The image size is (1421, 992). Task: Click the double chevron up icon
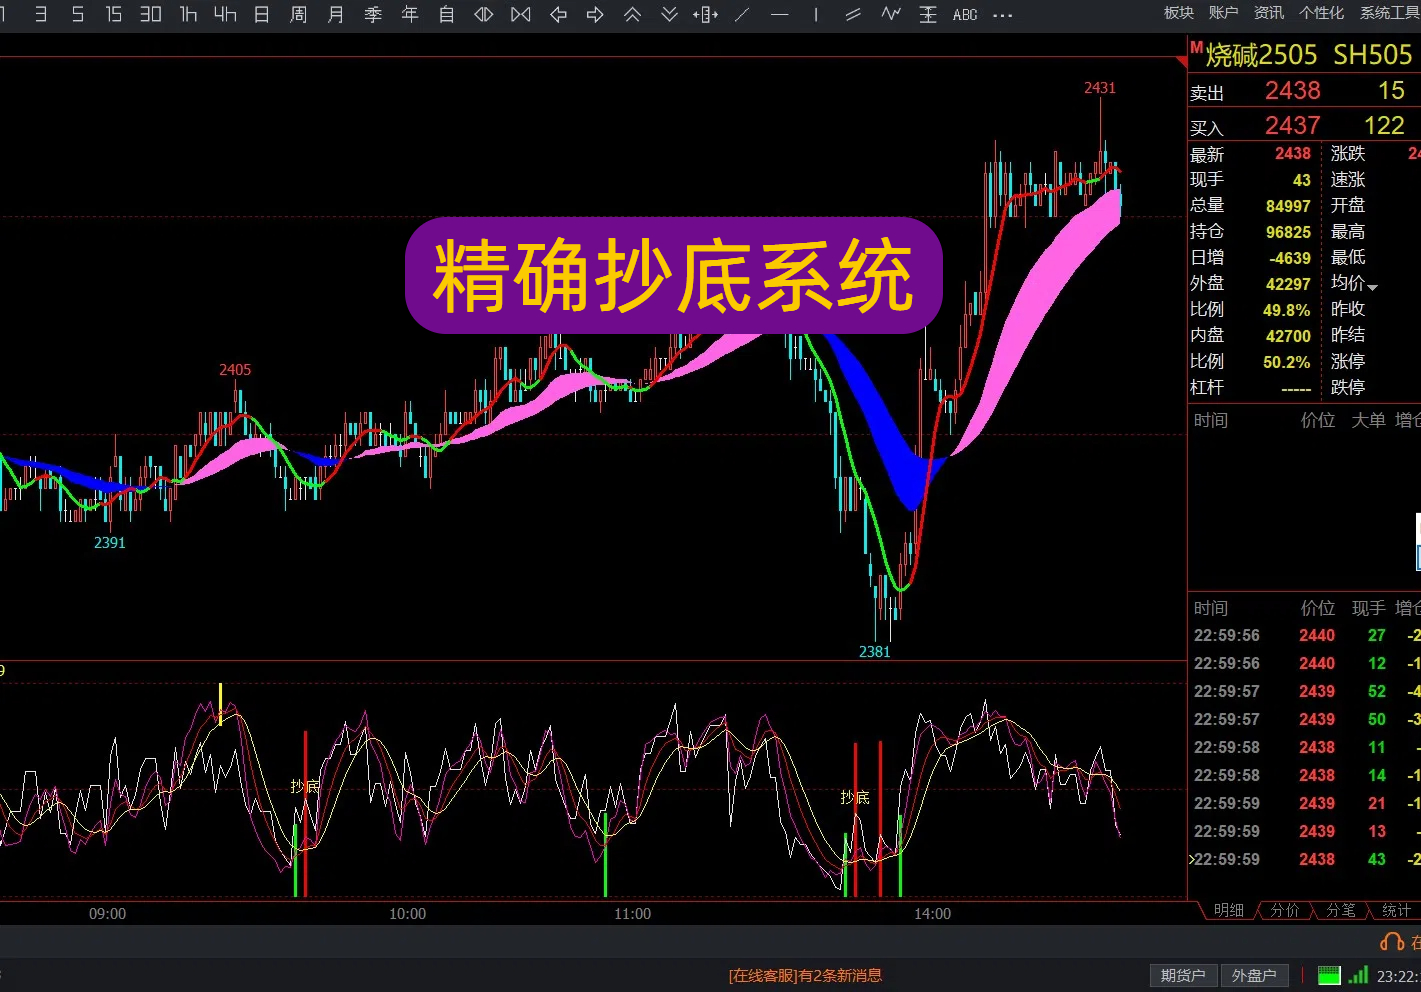click(632, 14)
